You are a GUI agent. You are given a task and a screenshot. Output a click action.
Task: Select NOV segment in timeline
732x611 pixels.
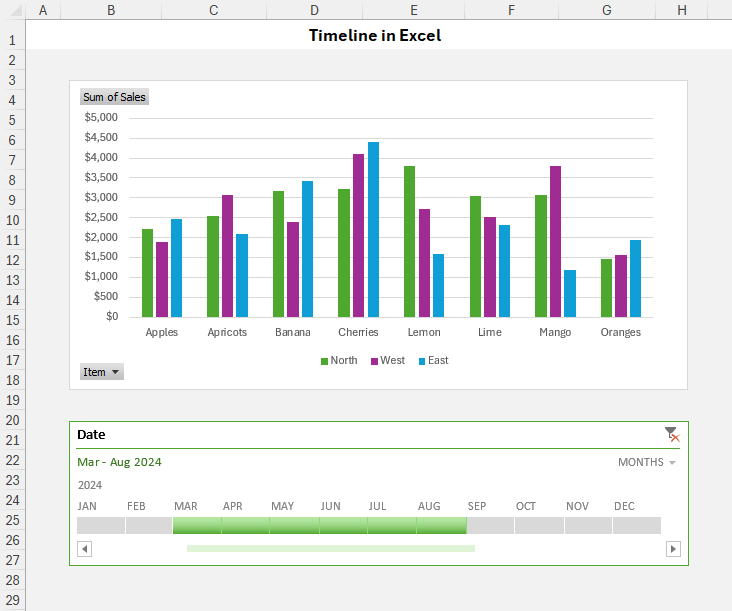[x=588, y=526]
